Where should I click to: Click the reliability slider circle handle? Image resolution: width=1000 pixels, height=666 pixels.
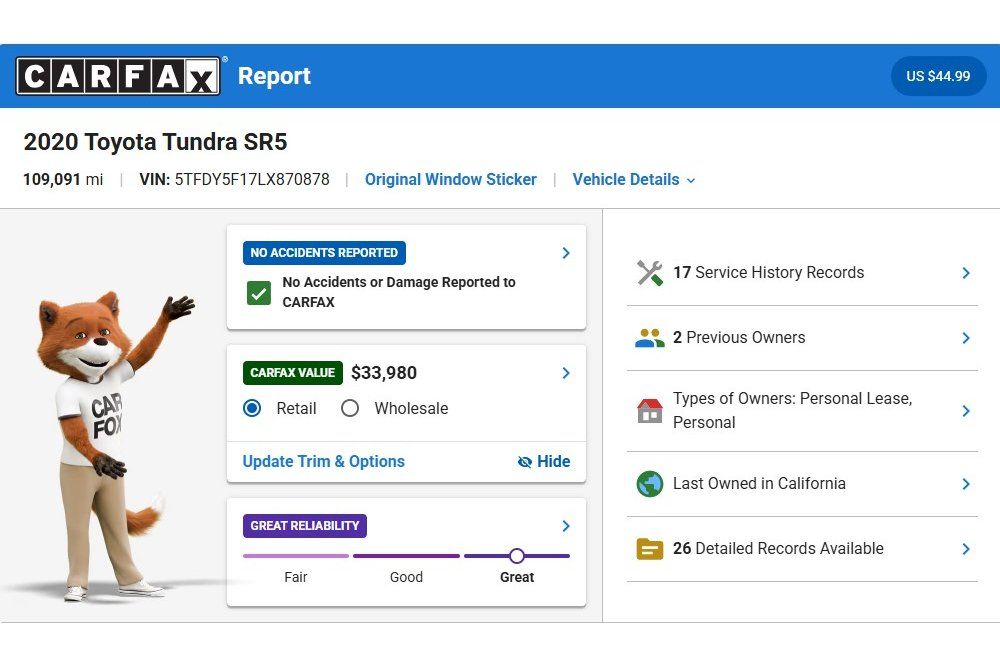[x=517, y=556]
